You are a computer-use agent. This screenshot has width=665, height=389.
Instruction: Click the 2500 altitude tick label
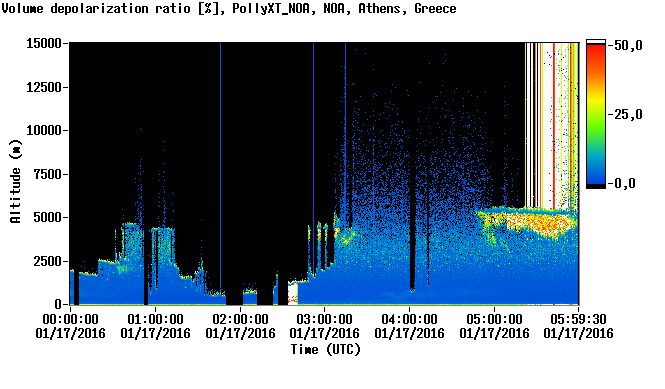(x=47, y=261)
